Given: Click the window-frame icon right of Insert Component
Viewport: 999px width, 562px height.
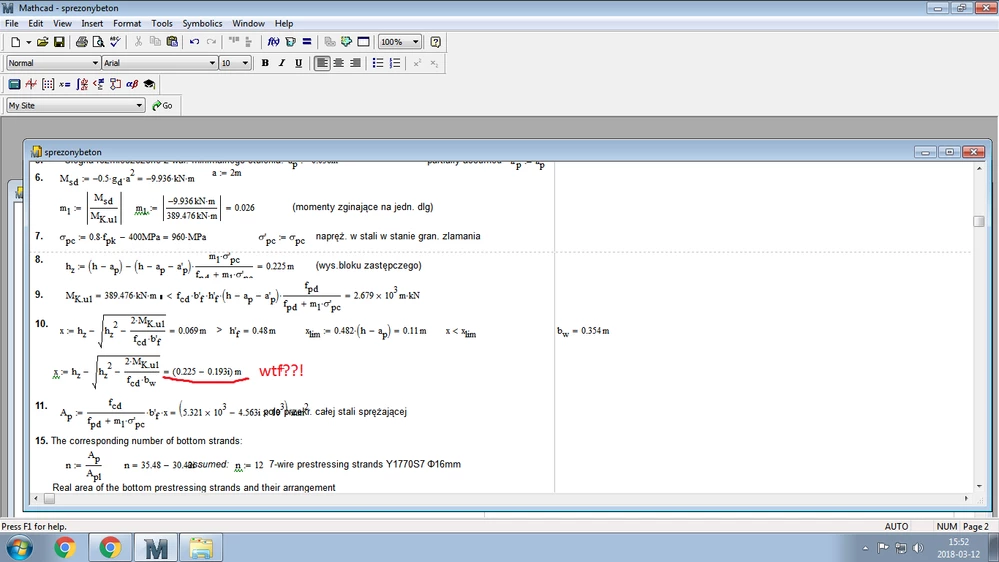Looking at the screenshot, I should click(363, 42).
